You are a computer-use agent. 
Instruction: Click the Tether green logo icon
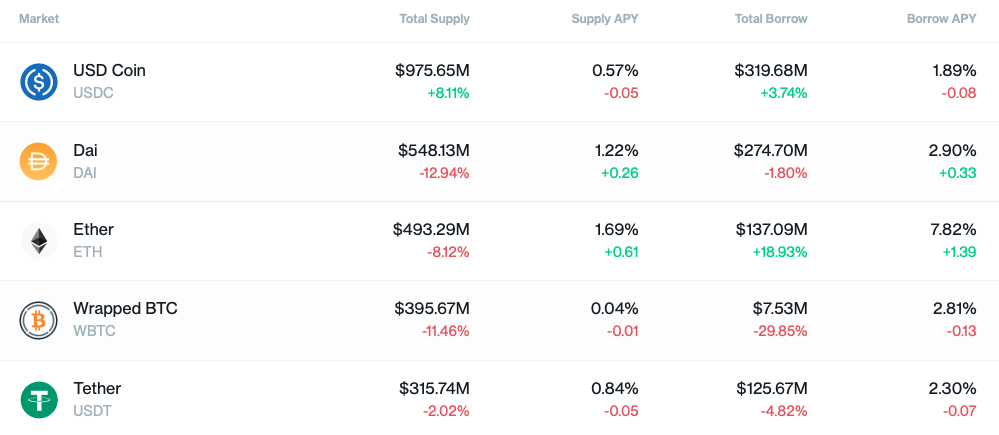(x=39, y=400)
